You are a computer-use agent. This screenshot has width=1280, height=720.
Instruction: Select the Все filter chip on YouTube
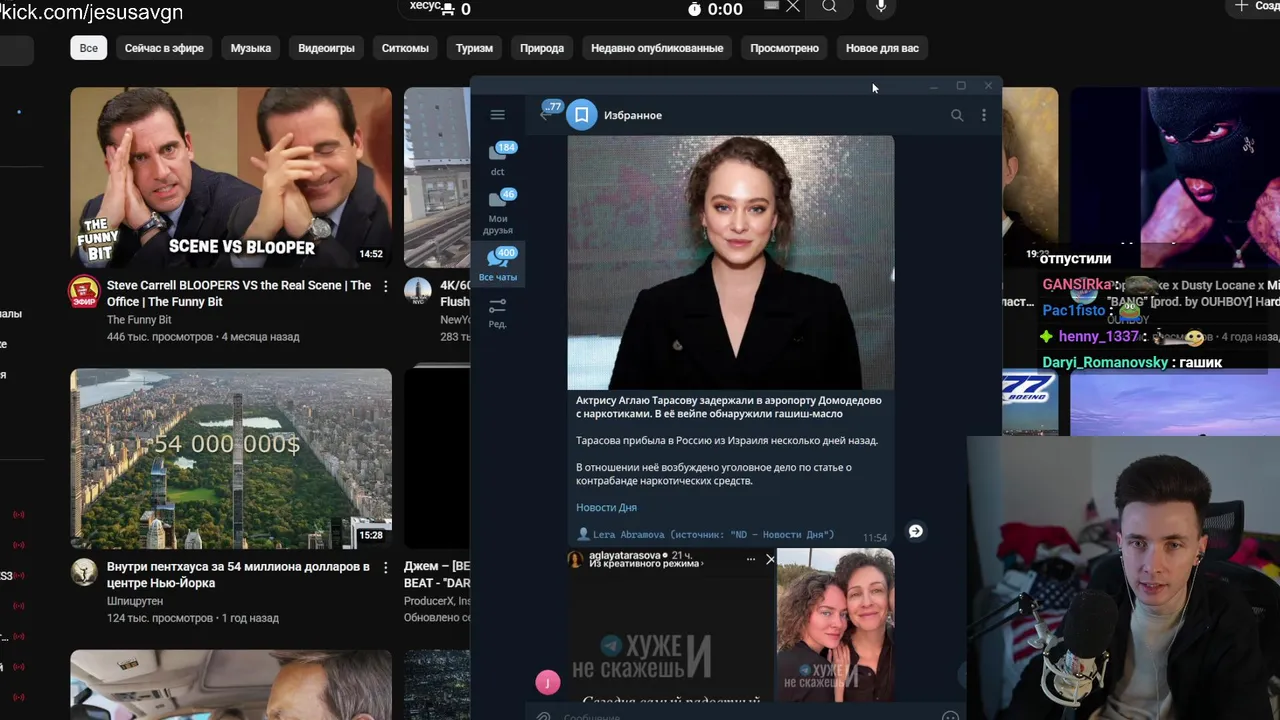89,48
